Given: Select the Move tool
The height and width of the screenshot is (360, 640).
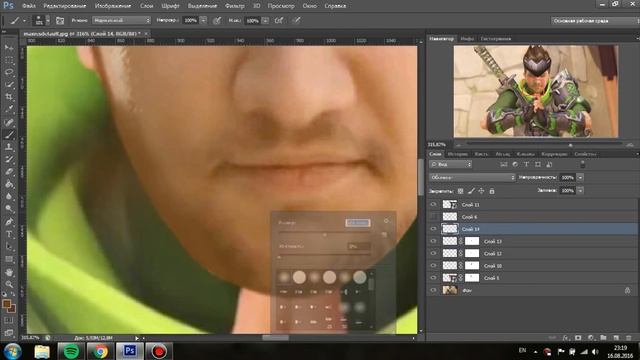Looking at the screenshot, I should pos(9,48).
